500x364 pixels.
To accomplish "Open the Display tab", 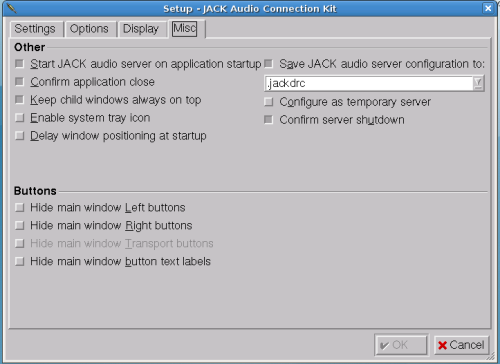I will [x=141, y=29].
